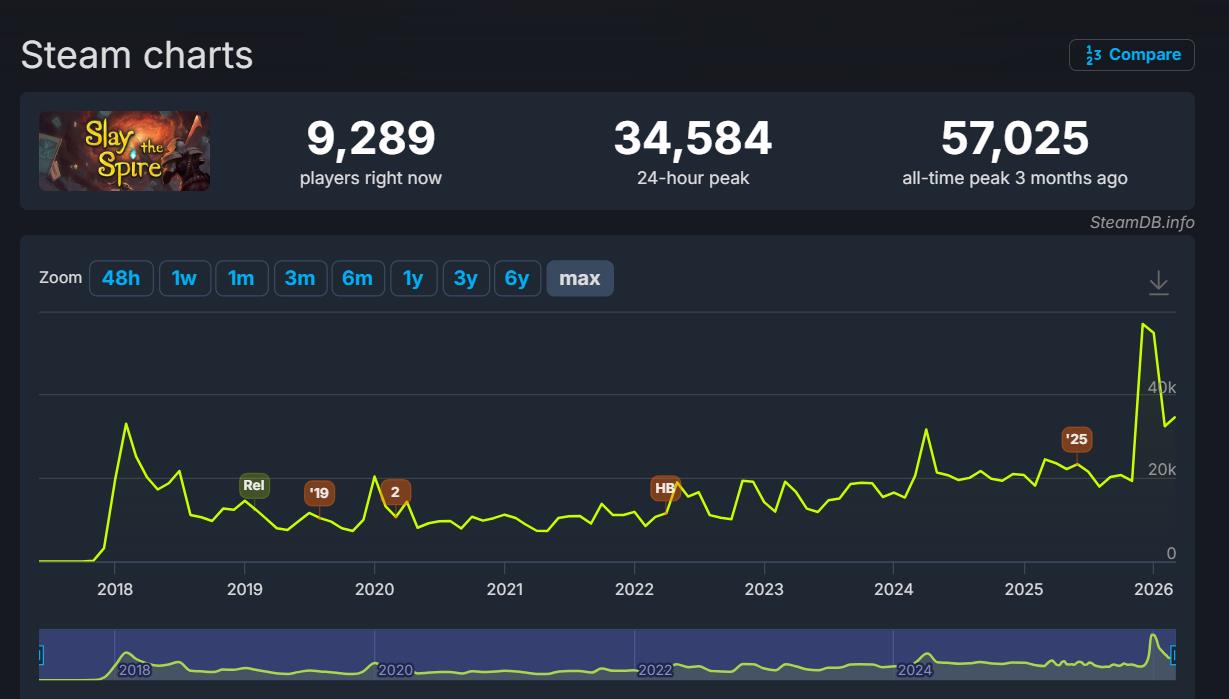
Task: Set zoom to 6y
Action: pyautogui.click(x=516, y=278)
